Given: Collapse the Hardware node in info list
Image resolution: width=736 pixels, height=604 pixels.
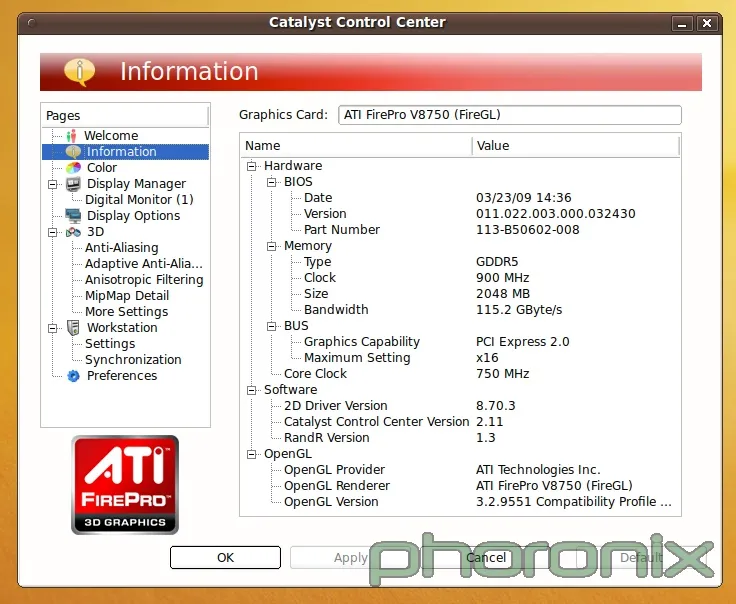Looking at the screenshot, I should click(252, 166).
